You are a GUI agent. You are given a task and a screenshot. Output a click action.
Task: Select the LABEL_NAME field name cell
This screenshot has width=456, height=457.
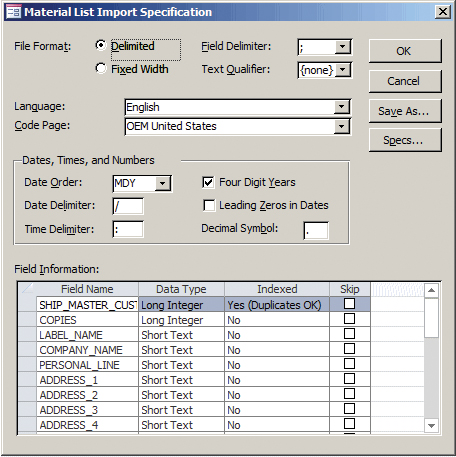(87, 335)
